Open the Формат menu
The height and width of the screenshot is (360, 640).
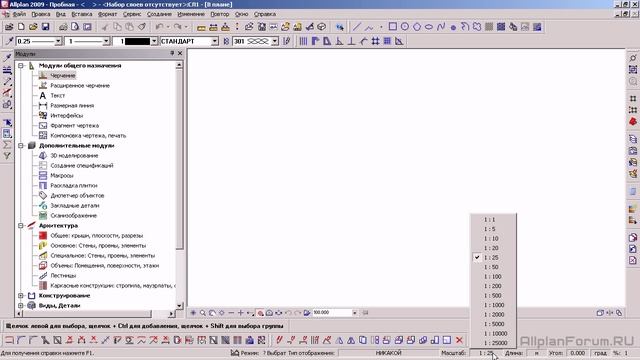107,14
